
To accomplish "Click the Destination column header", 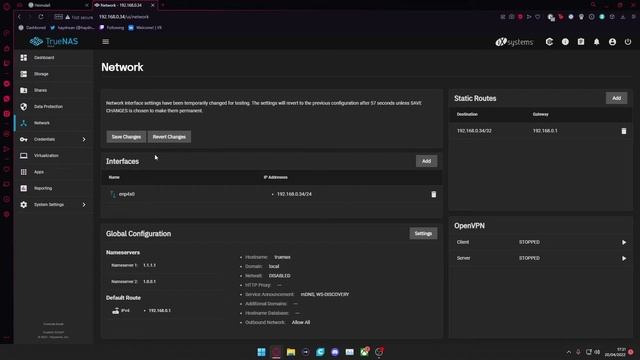I will click(x=467, y=114).
